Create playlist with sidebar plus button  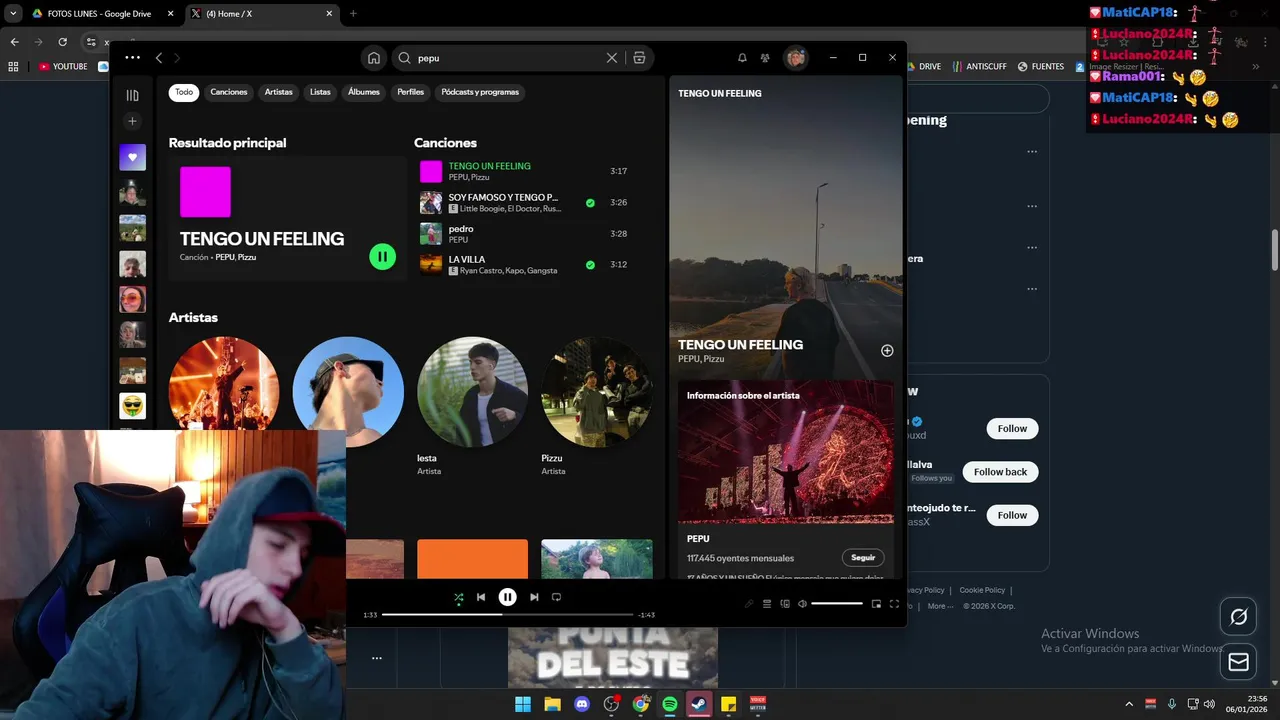[x=132, y=121]
